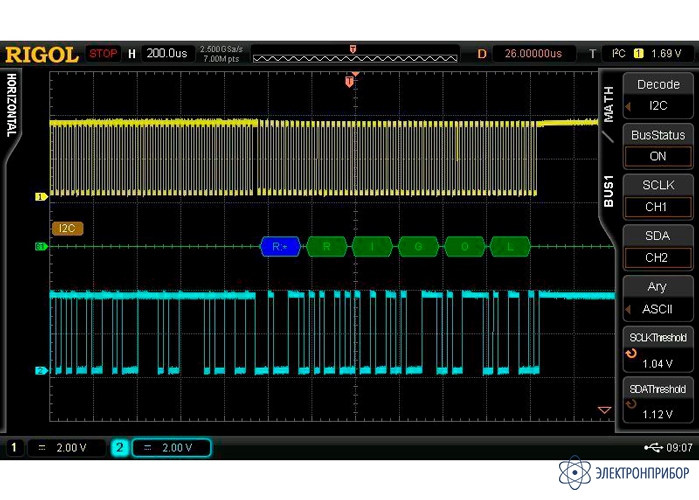Screen dimensions: 699x500
Task: Click the orange triangle indicator in the bottom-right of the grid
Action: (604, 410)
